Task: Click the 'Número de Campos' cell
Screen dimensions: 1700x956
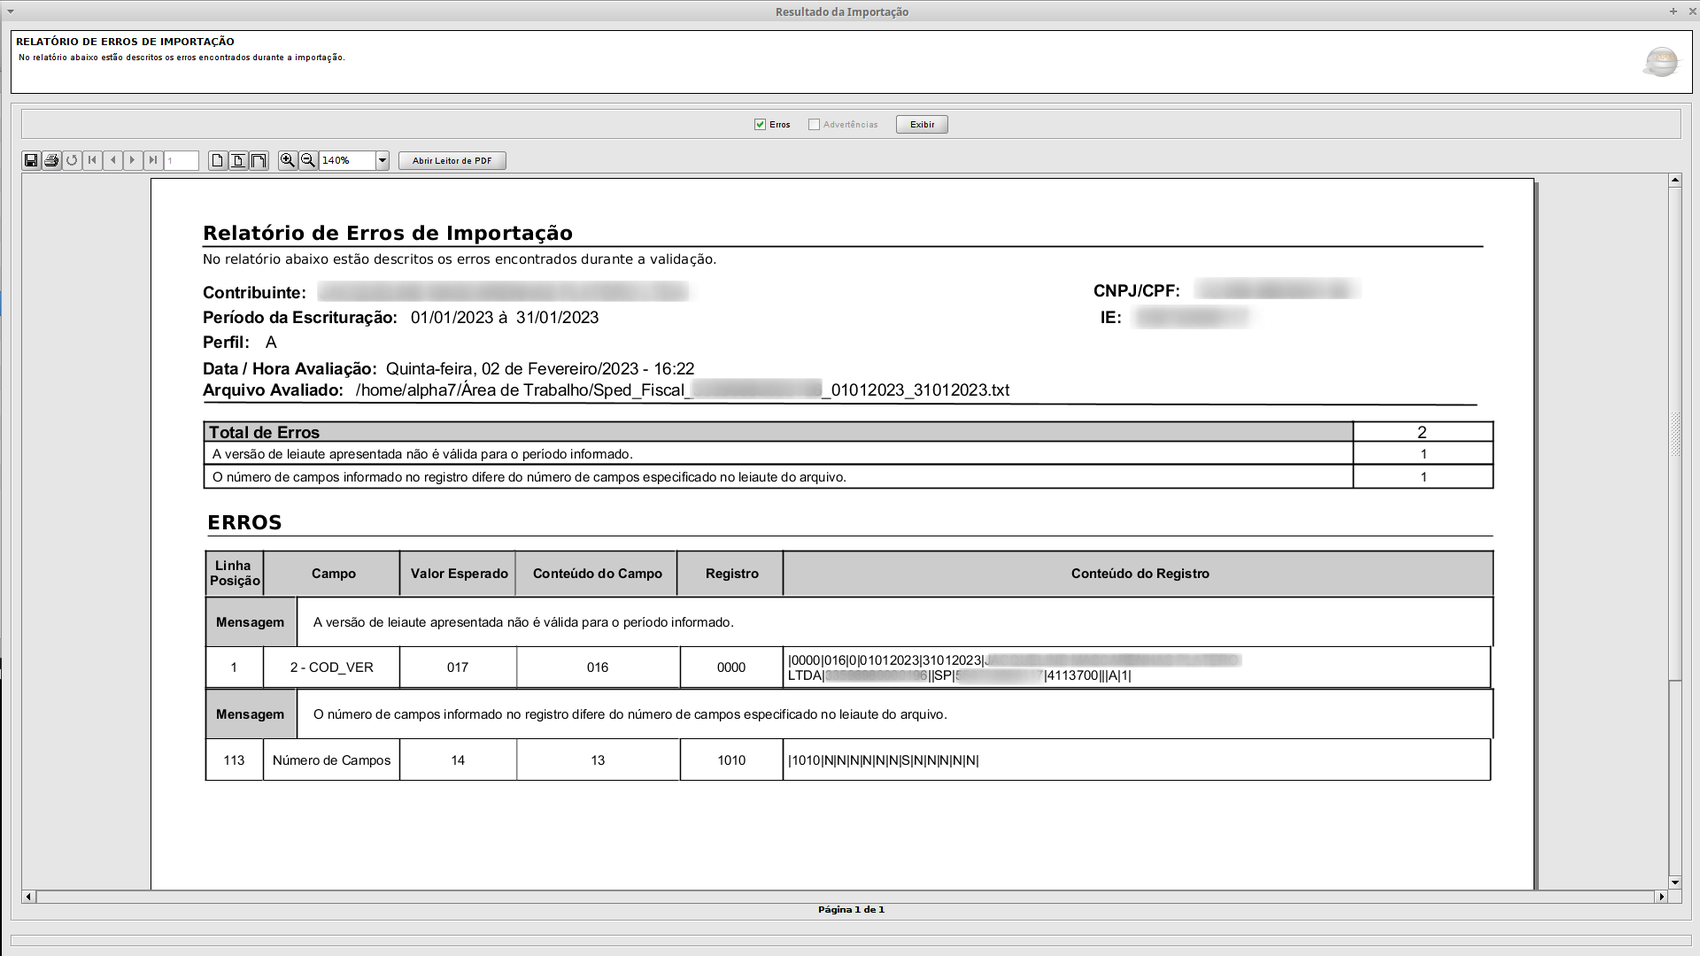Action: point(331,760)
